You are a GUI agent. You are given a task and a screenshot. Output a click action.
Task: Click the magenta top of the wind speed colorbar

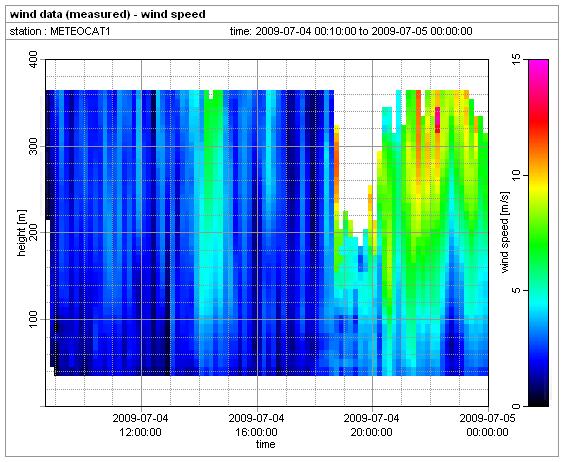click(538, 65)
